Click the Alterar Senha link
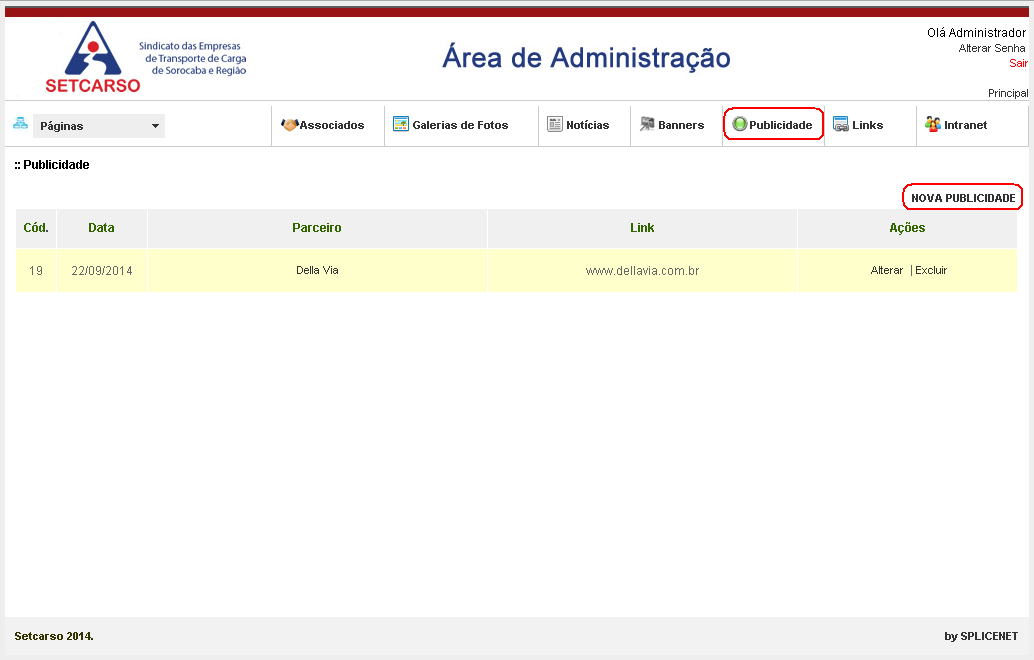 pyautogui.click(x=992, y=48)
